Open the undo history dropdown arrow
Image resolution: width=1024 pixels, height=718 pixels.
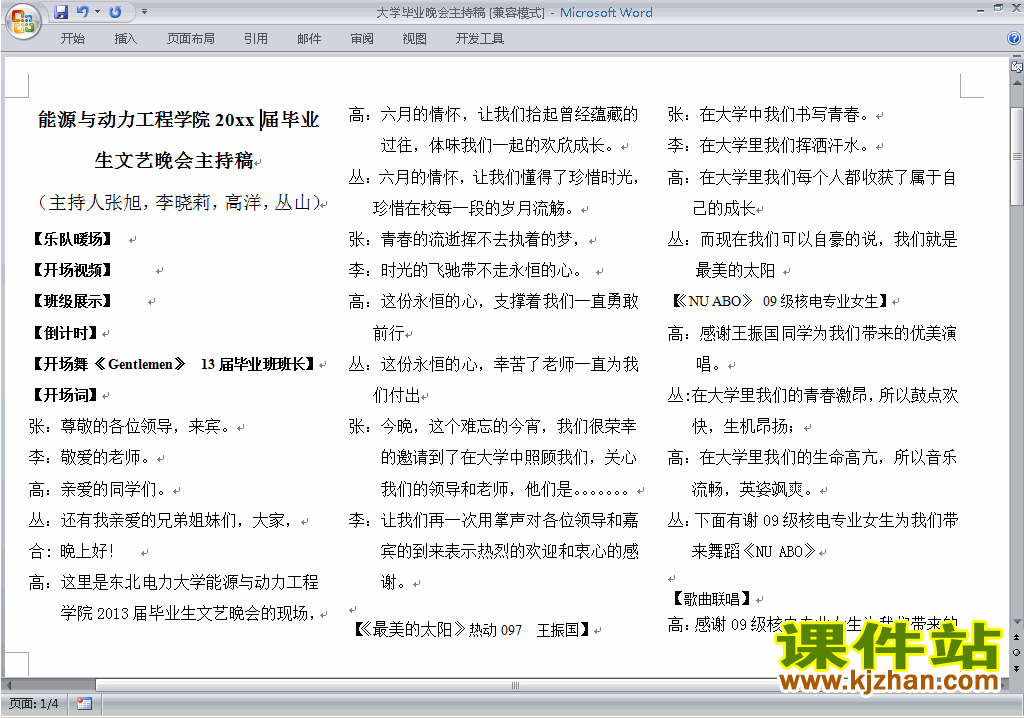coord(97,12)
